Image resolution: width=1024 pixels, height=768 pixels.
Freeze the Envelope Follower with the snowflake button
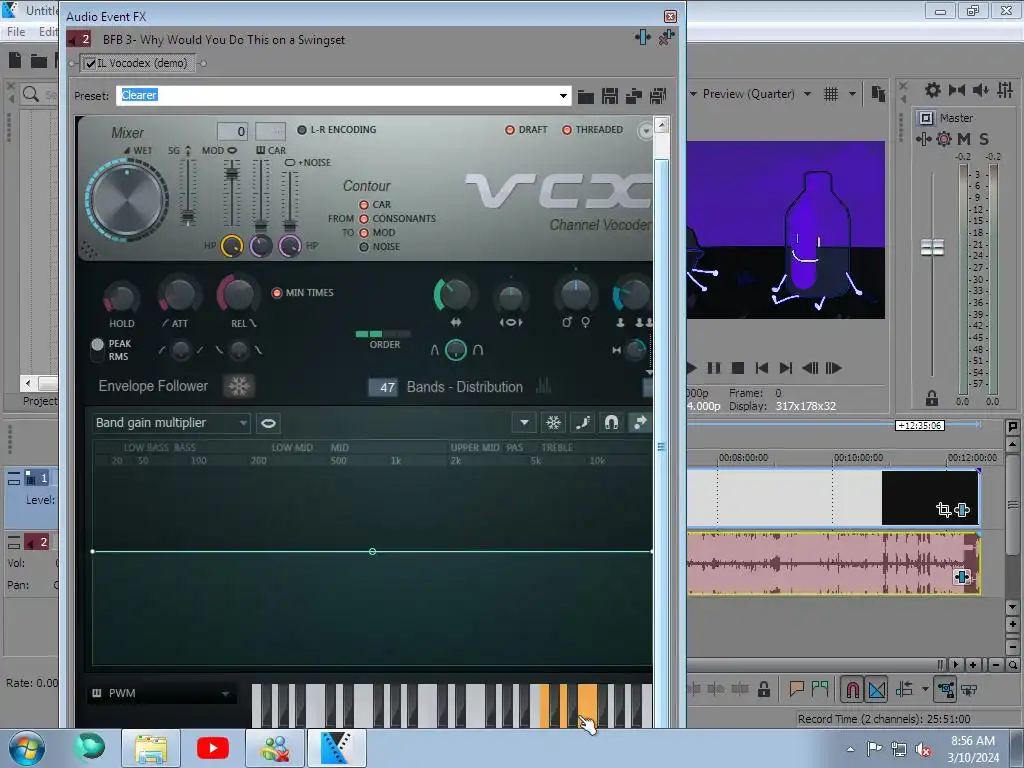tap(238, 386)
